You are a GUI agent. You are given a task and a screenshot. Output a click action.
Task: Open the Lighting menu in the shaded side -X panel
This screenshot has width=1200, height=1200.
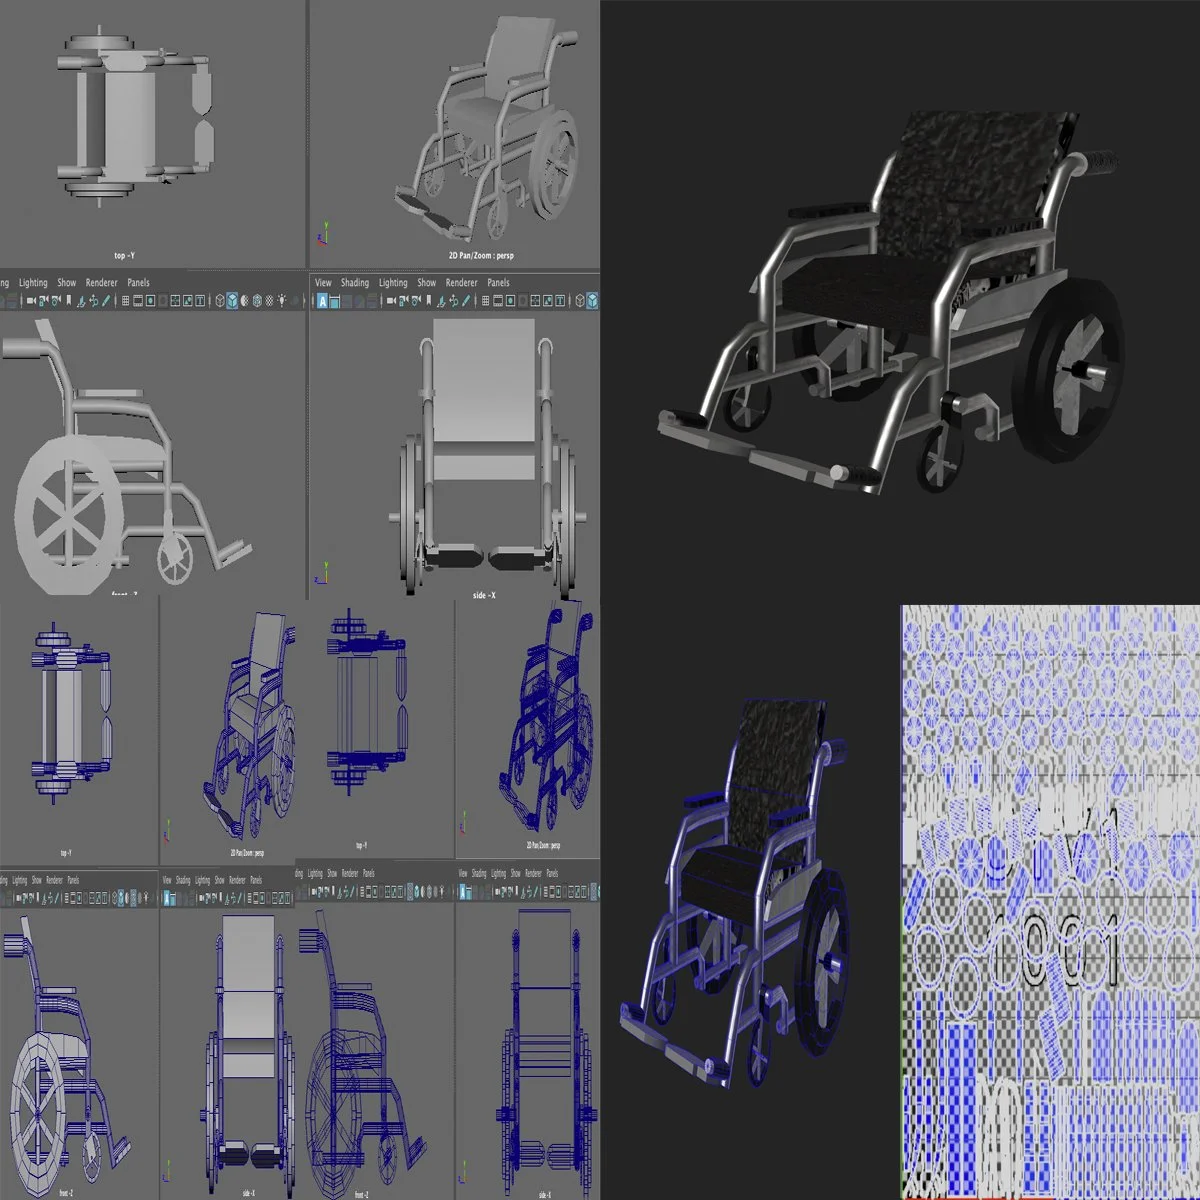pos(393,283)
